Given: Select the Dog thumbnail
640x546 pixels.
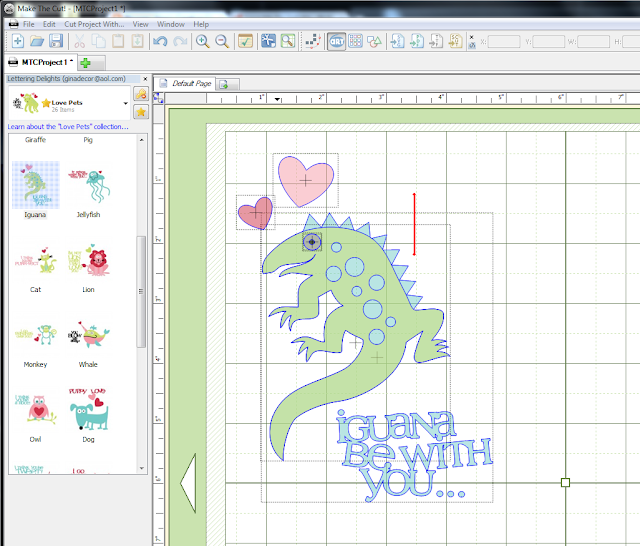Looking at the screenshot, I should pyautogui.click(x=89, y=409).
